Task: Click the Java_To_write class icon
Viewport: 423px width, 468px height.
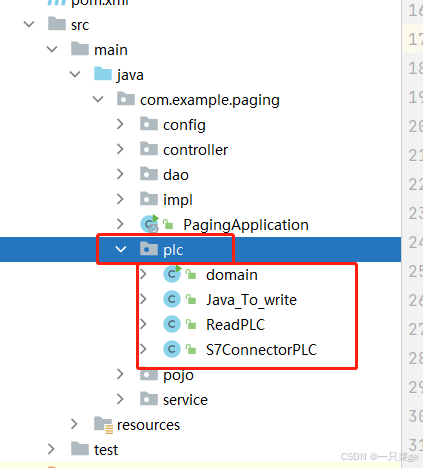Action: [172, 299]
